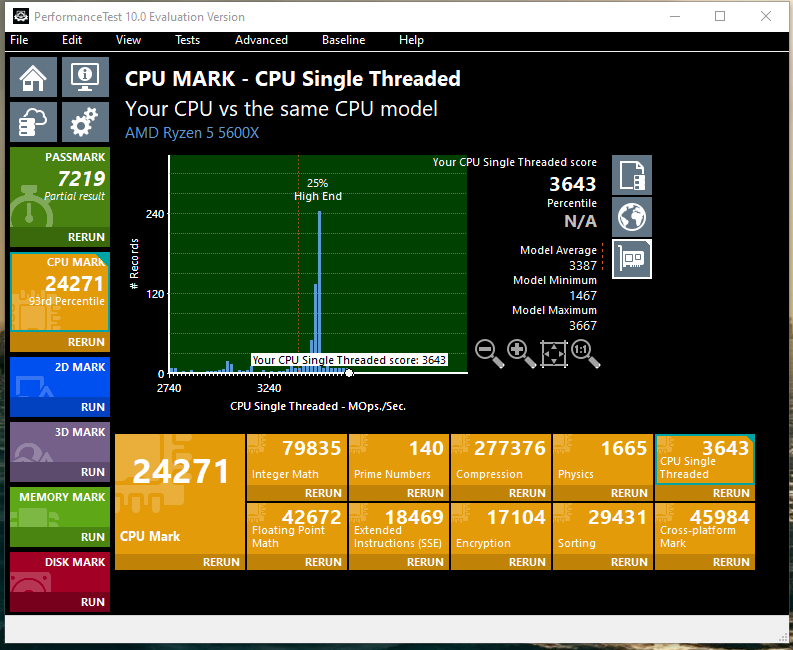The image size is (793, 650).
Task: Compare with world results globe icon
Action: 632,217
